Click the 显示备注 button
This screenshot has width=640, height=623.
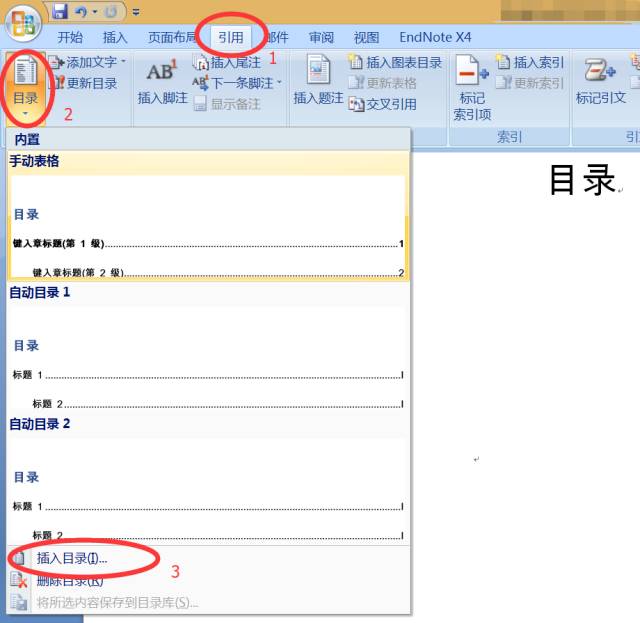point(227,104)
